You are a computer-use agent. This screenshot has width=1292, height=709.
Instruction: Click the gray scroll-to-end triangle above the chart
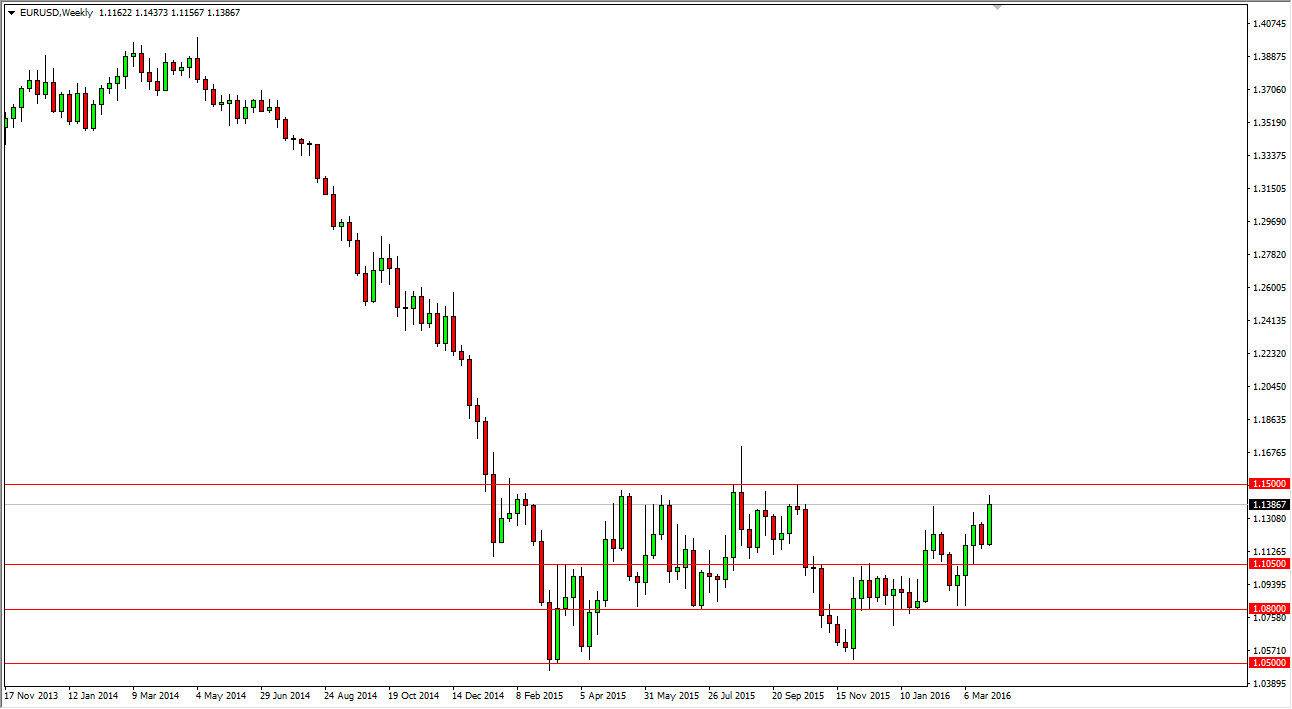coord(995,8)
